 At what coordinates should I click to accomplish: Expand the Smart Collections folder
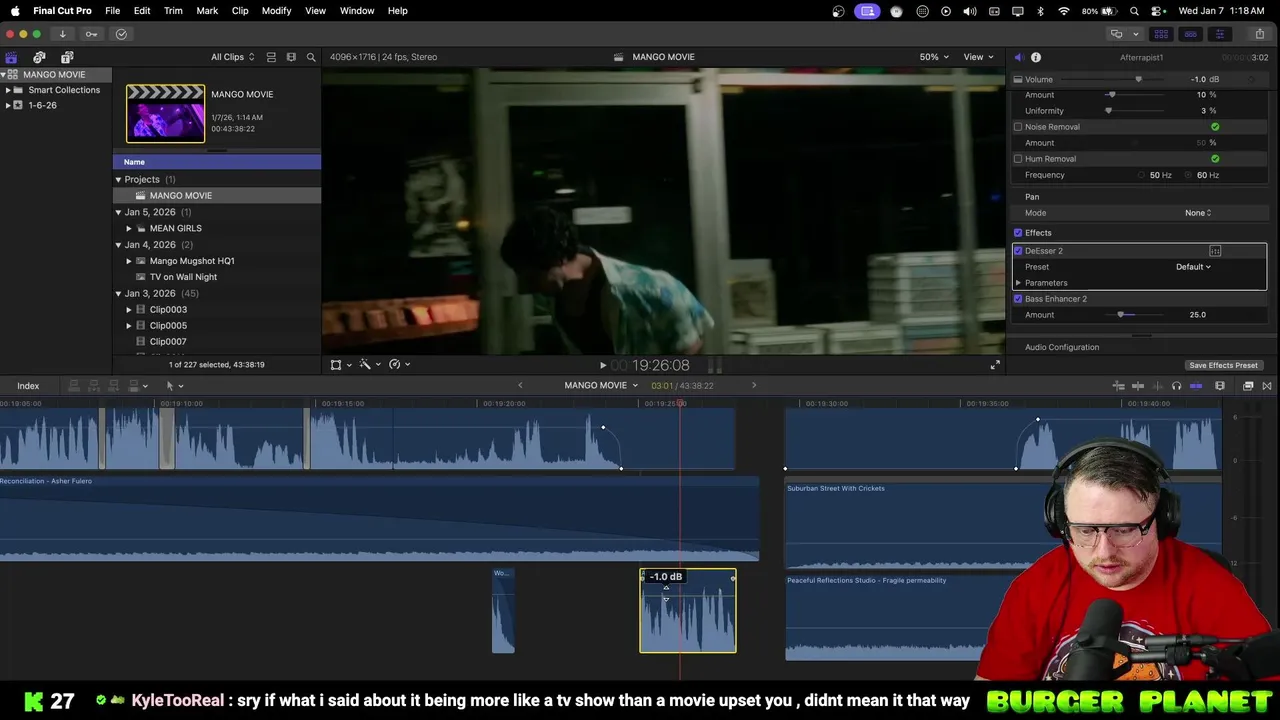[x=8, y=90]
